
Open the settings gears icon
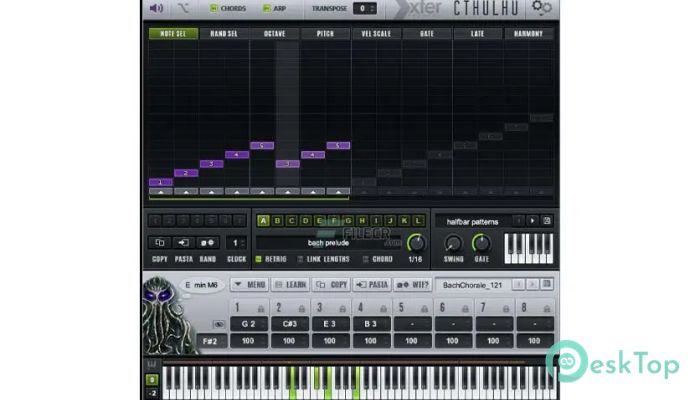tap(542, 8)
